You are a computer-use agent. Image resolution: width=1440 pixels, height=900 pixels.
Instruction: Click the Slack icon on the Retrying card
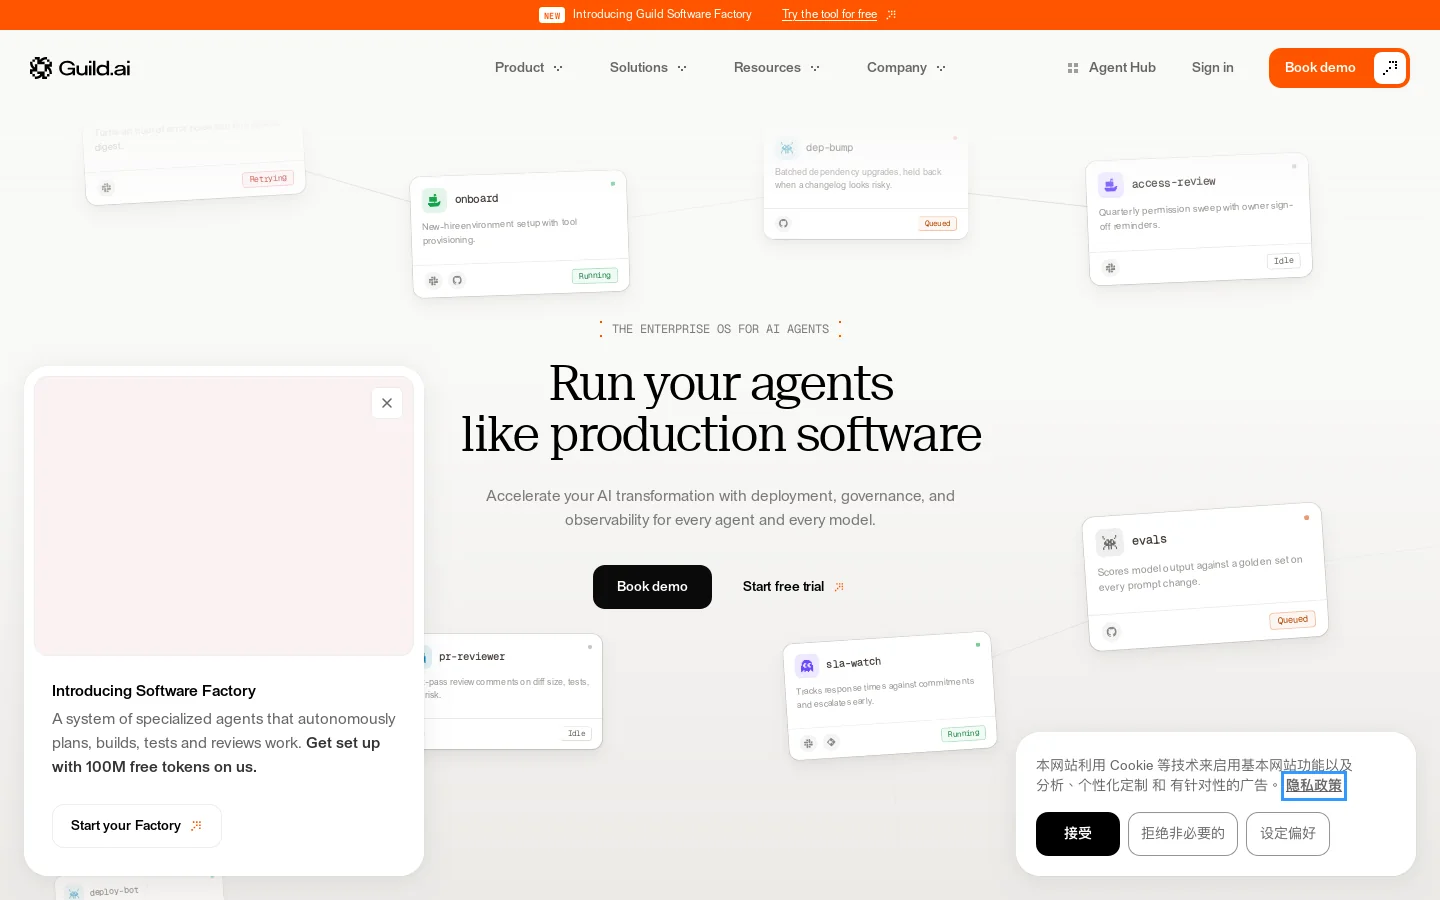106,187
